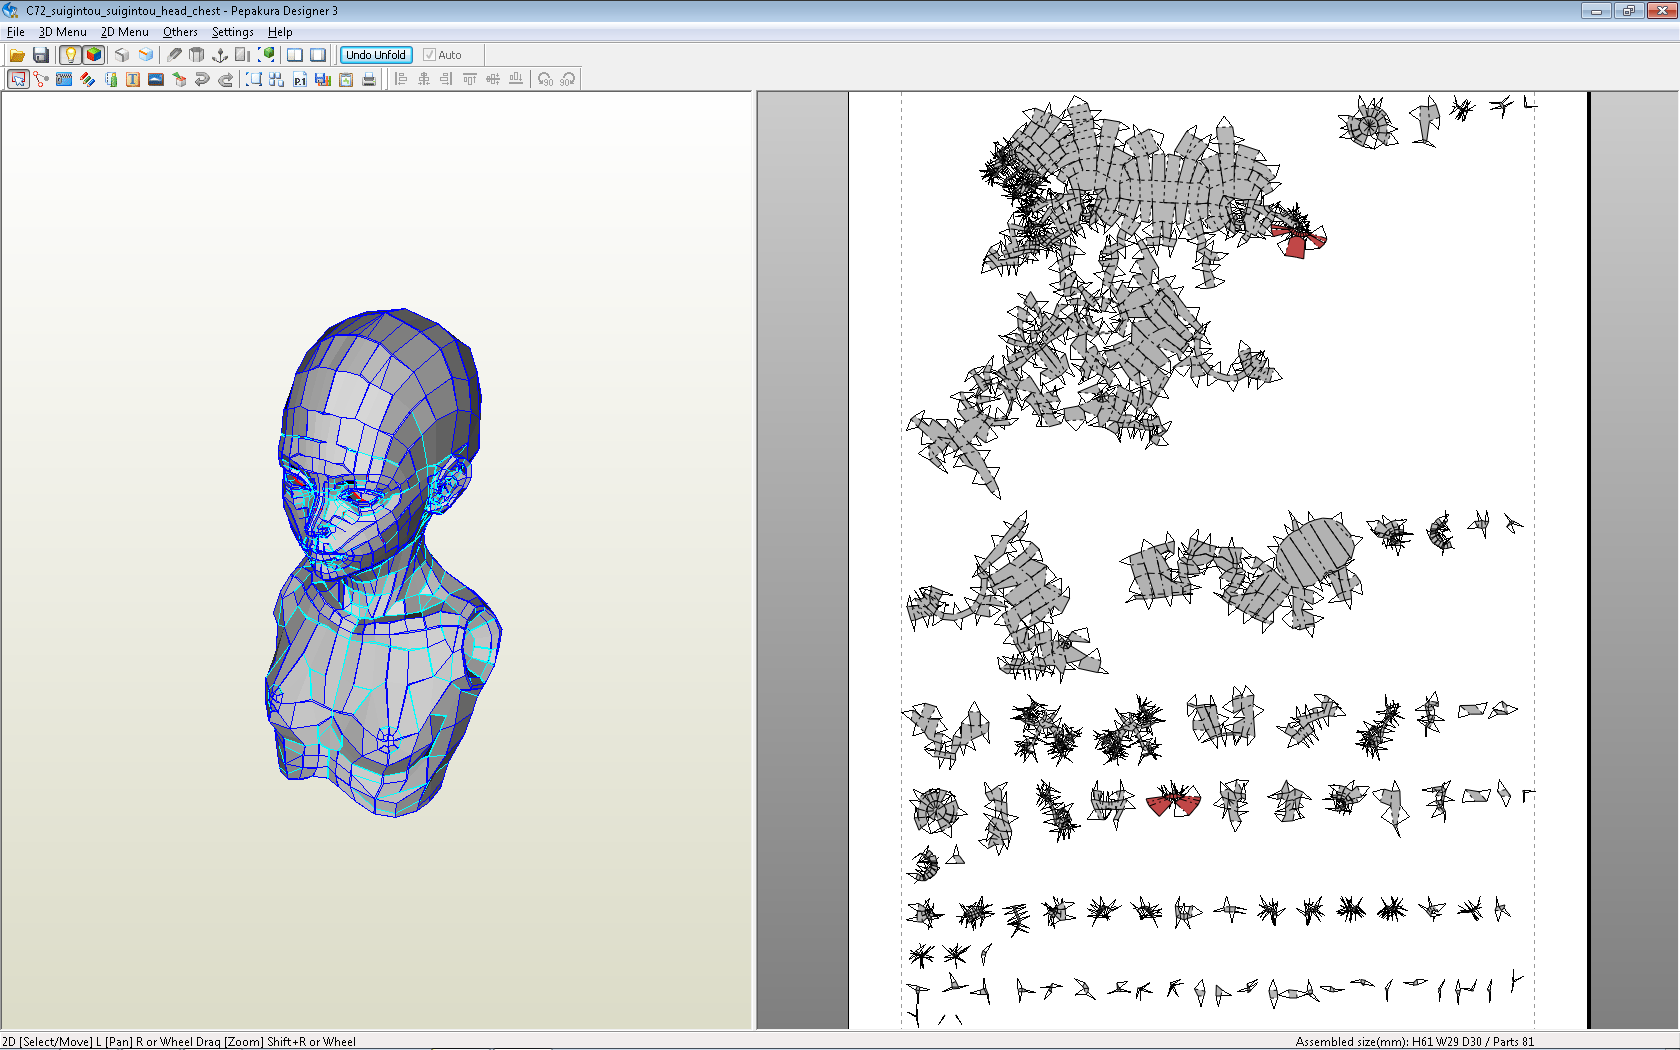Click the text 'T' input tool icon
The height and width of the screenshot is (1050, 1680).
[133, 80]
